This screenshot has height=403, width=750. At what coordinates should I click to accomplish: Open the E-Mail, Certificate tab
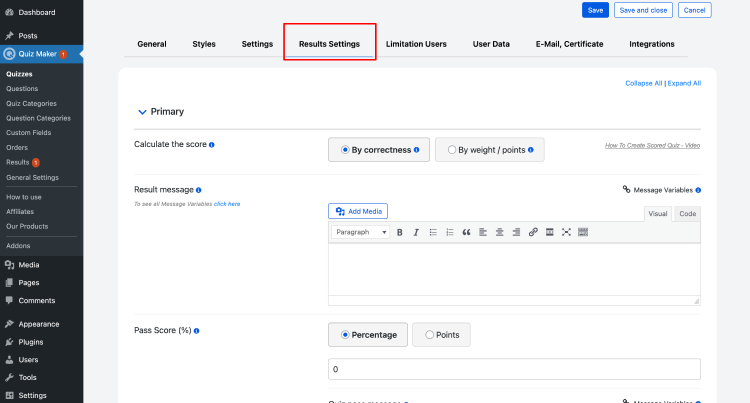(x=569, y=44)
